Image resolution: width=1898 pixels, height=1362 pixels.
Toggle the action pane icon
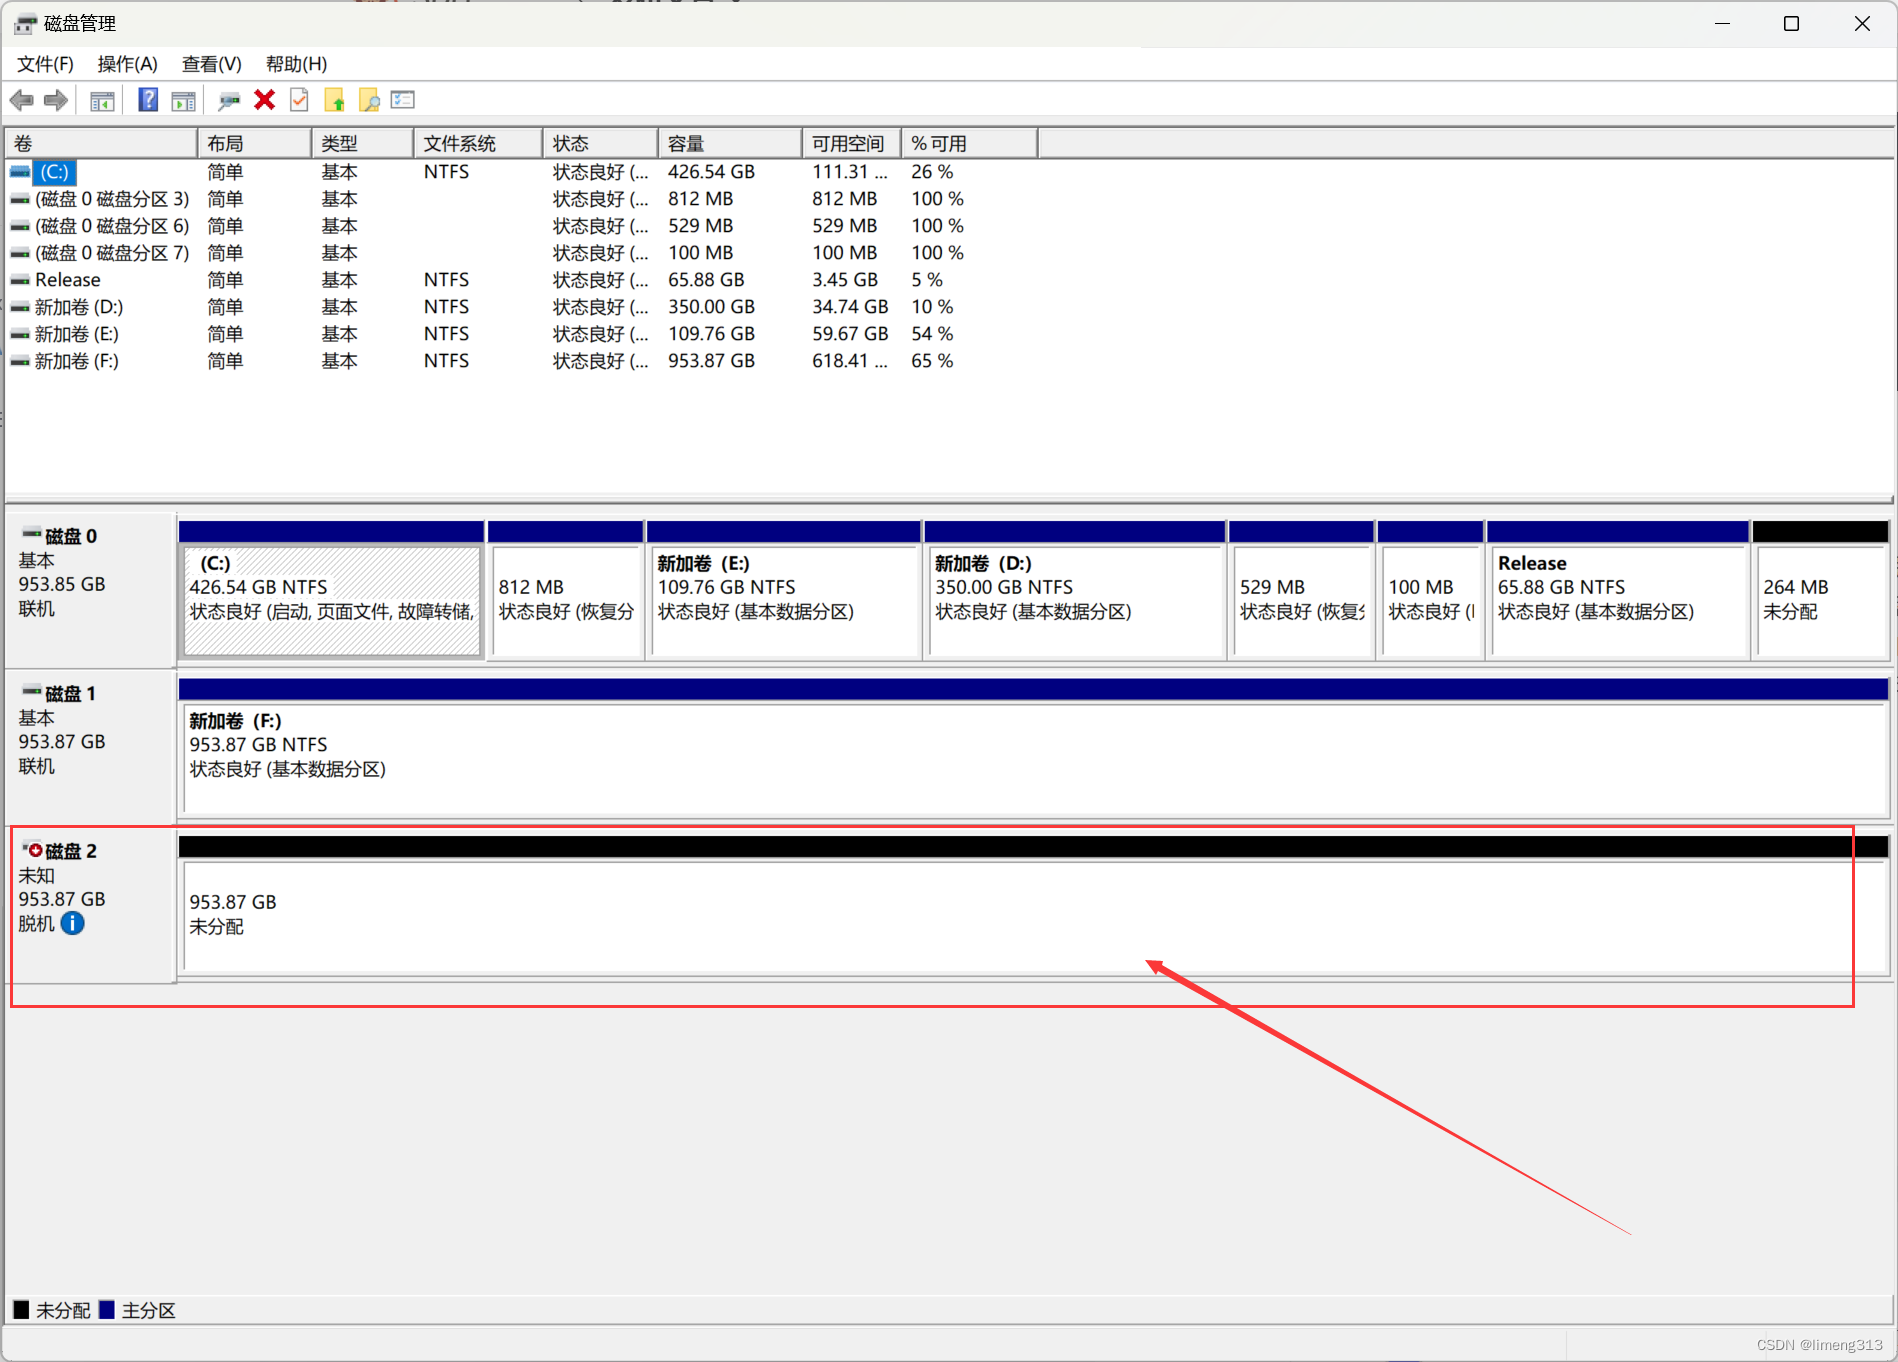click(183, 100)
